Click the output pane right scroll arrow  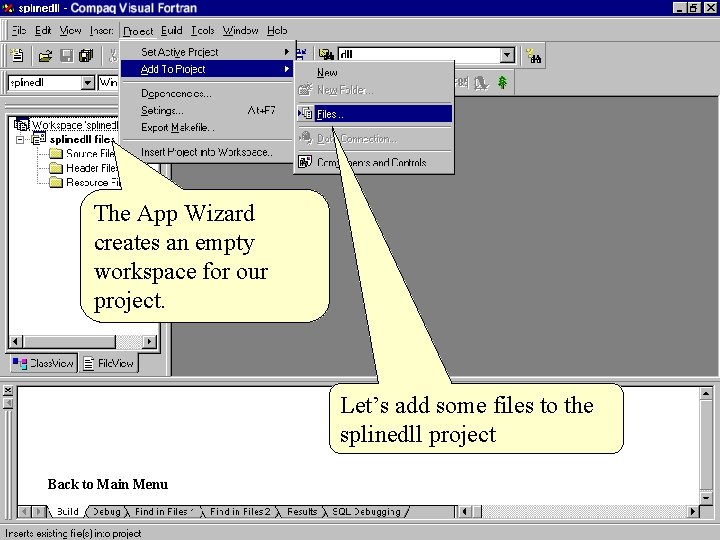coord(693,511)
